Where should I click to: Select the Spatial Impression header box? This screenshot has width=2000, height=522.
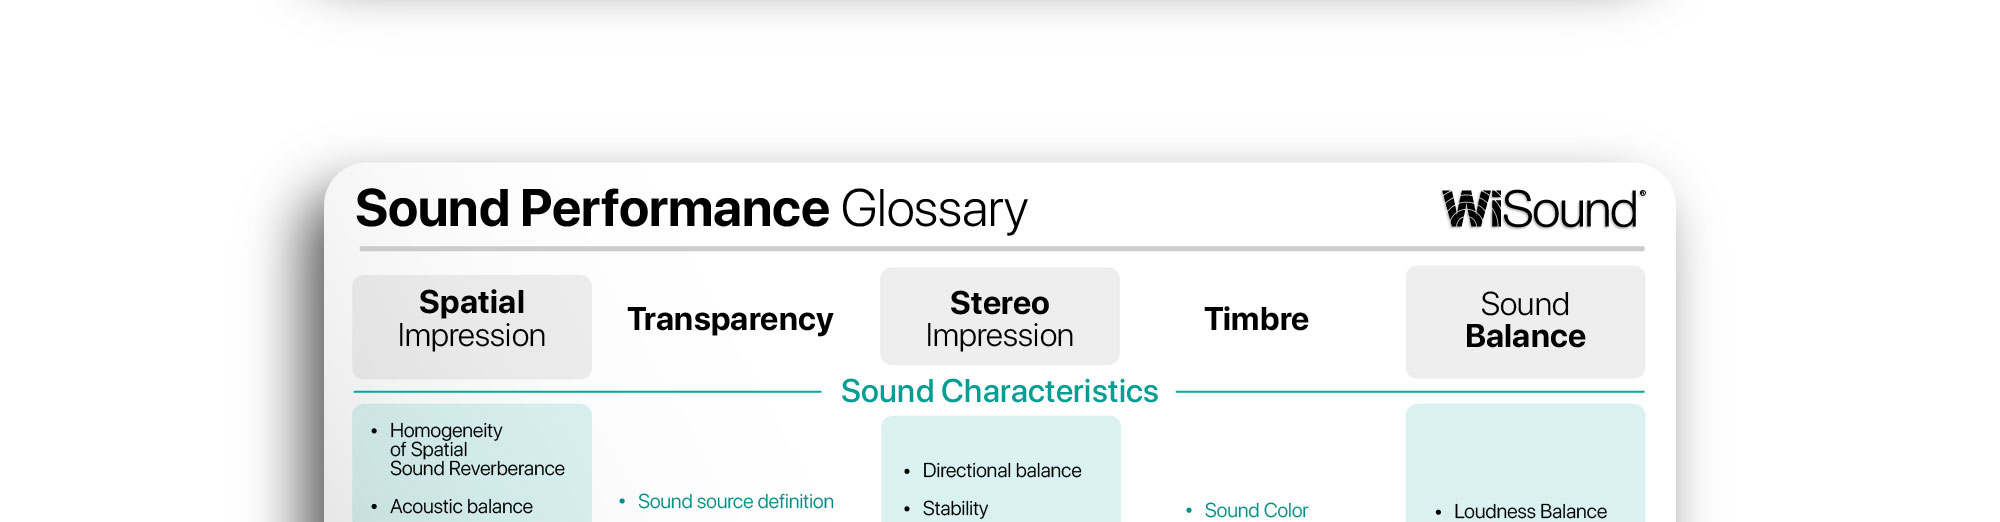tap(472, 326)
